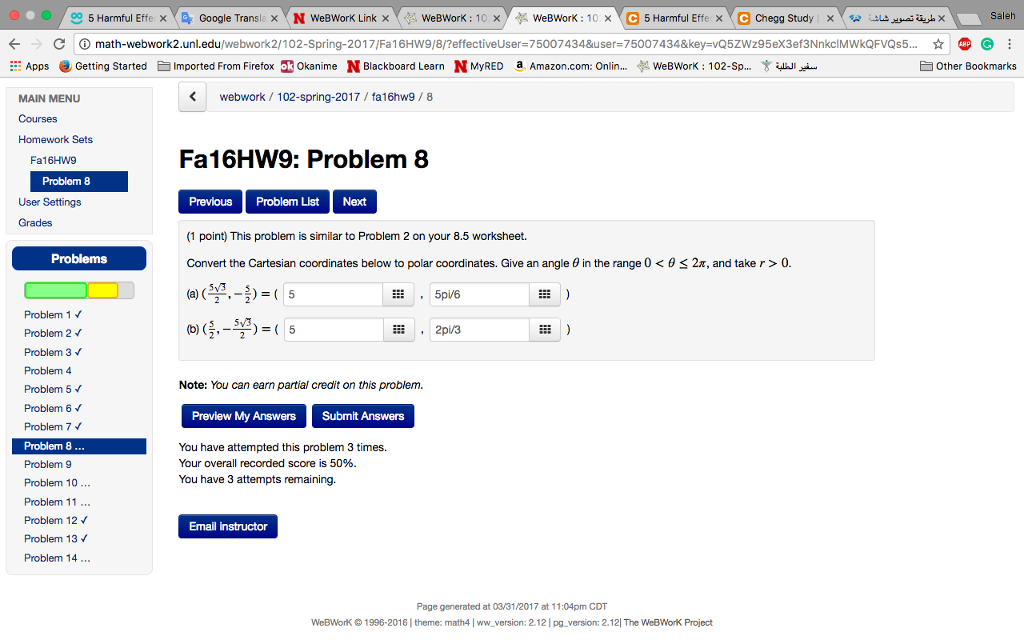Collapse the breadcrumb with the left chevron

pyautogui.click(x=191, y=95)
